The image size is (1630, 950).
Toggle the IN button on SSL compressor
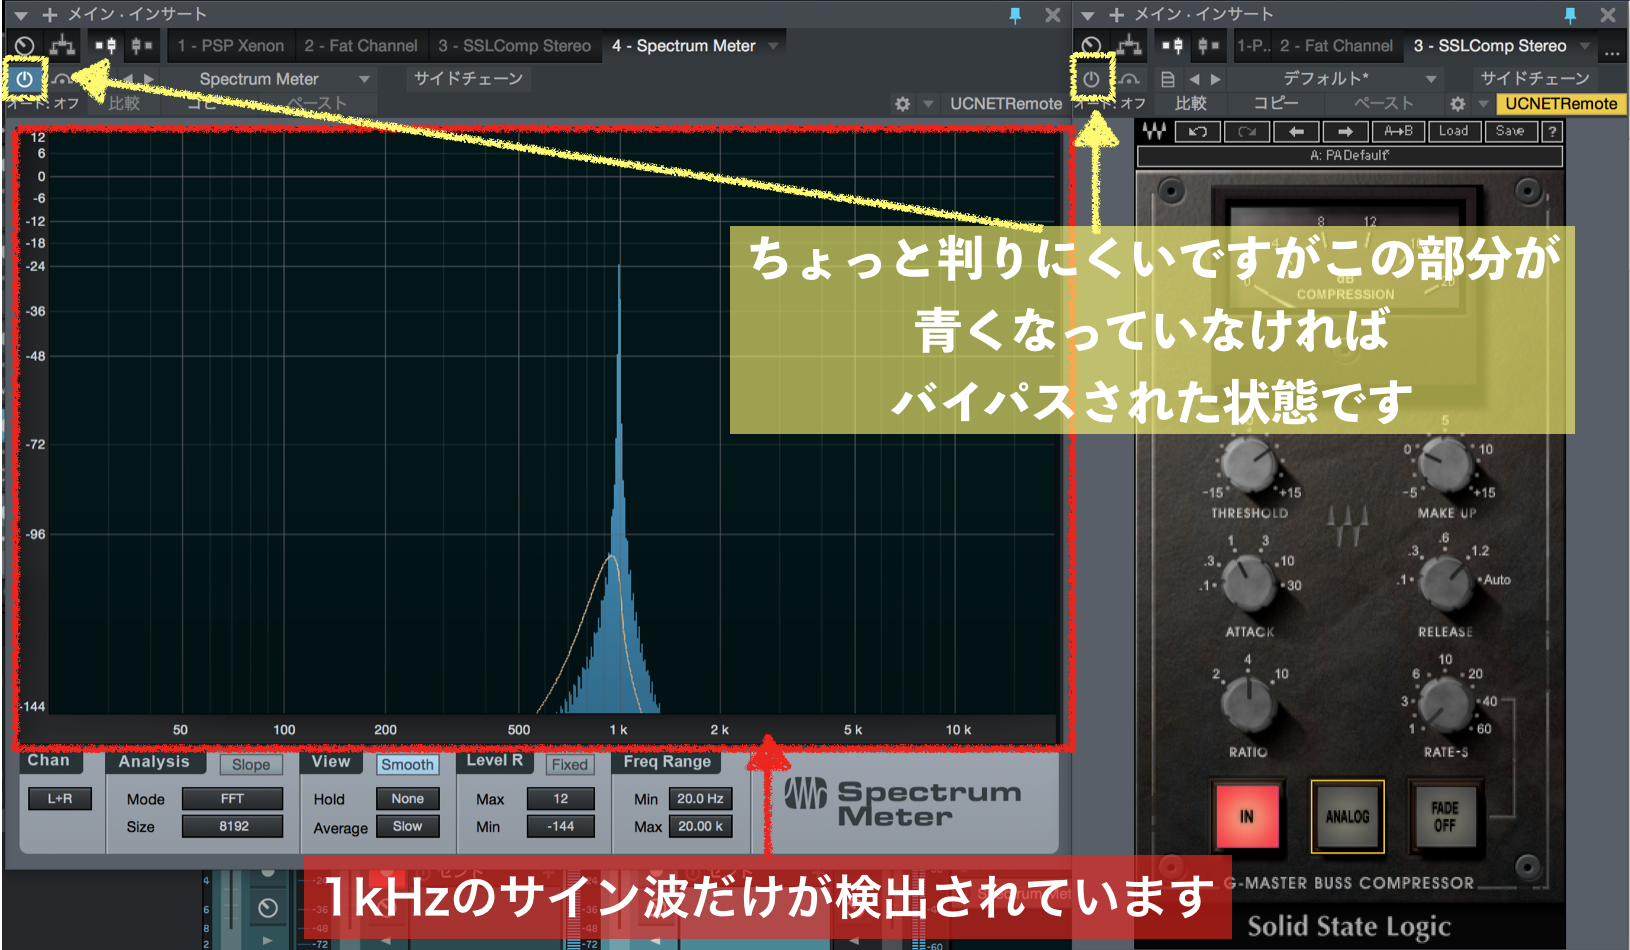click(1247, 816)
